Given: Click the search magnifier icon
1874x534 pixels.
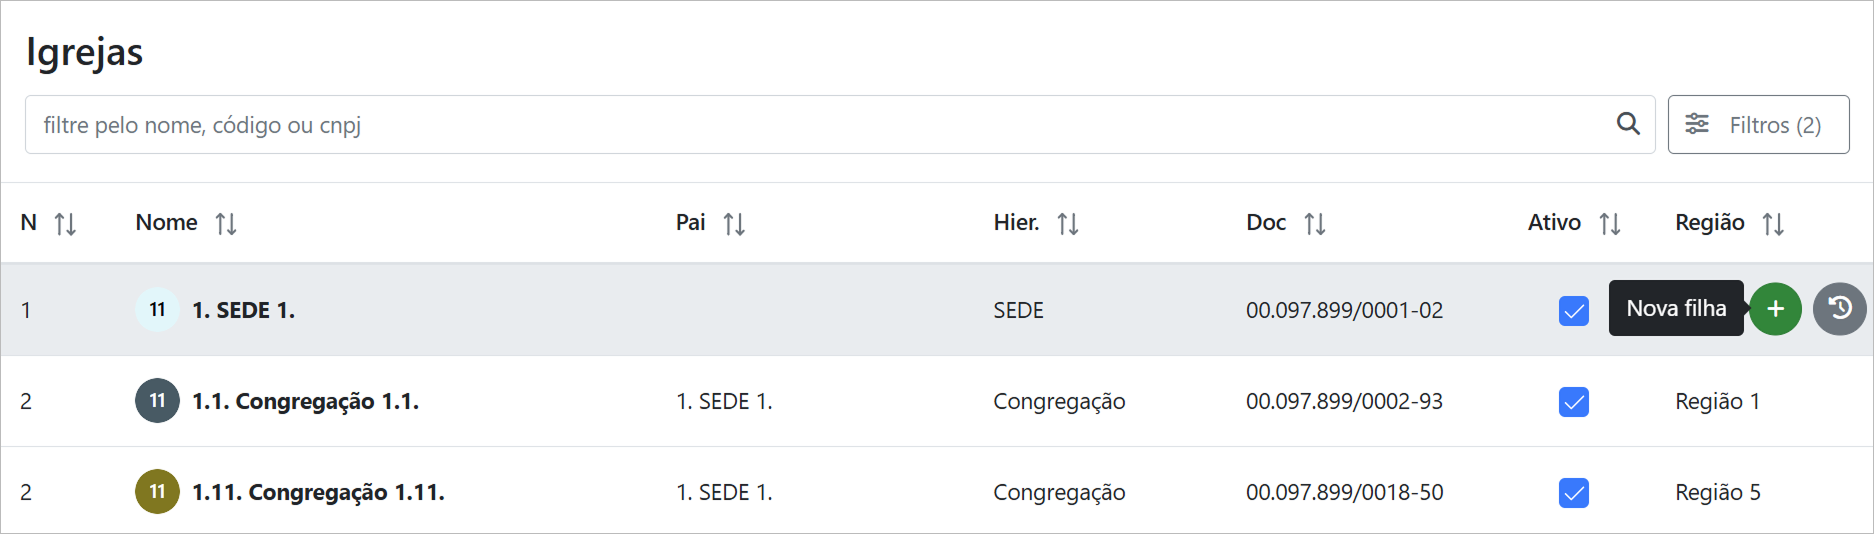Looking at the screenshot, I should click(1628, 124).
